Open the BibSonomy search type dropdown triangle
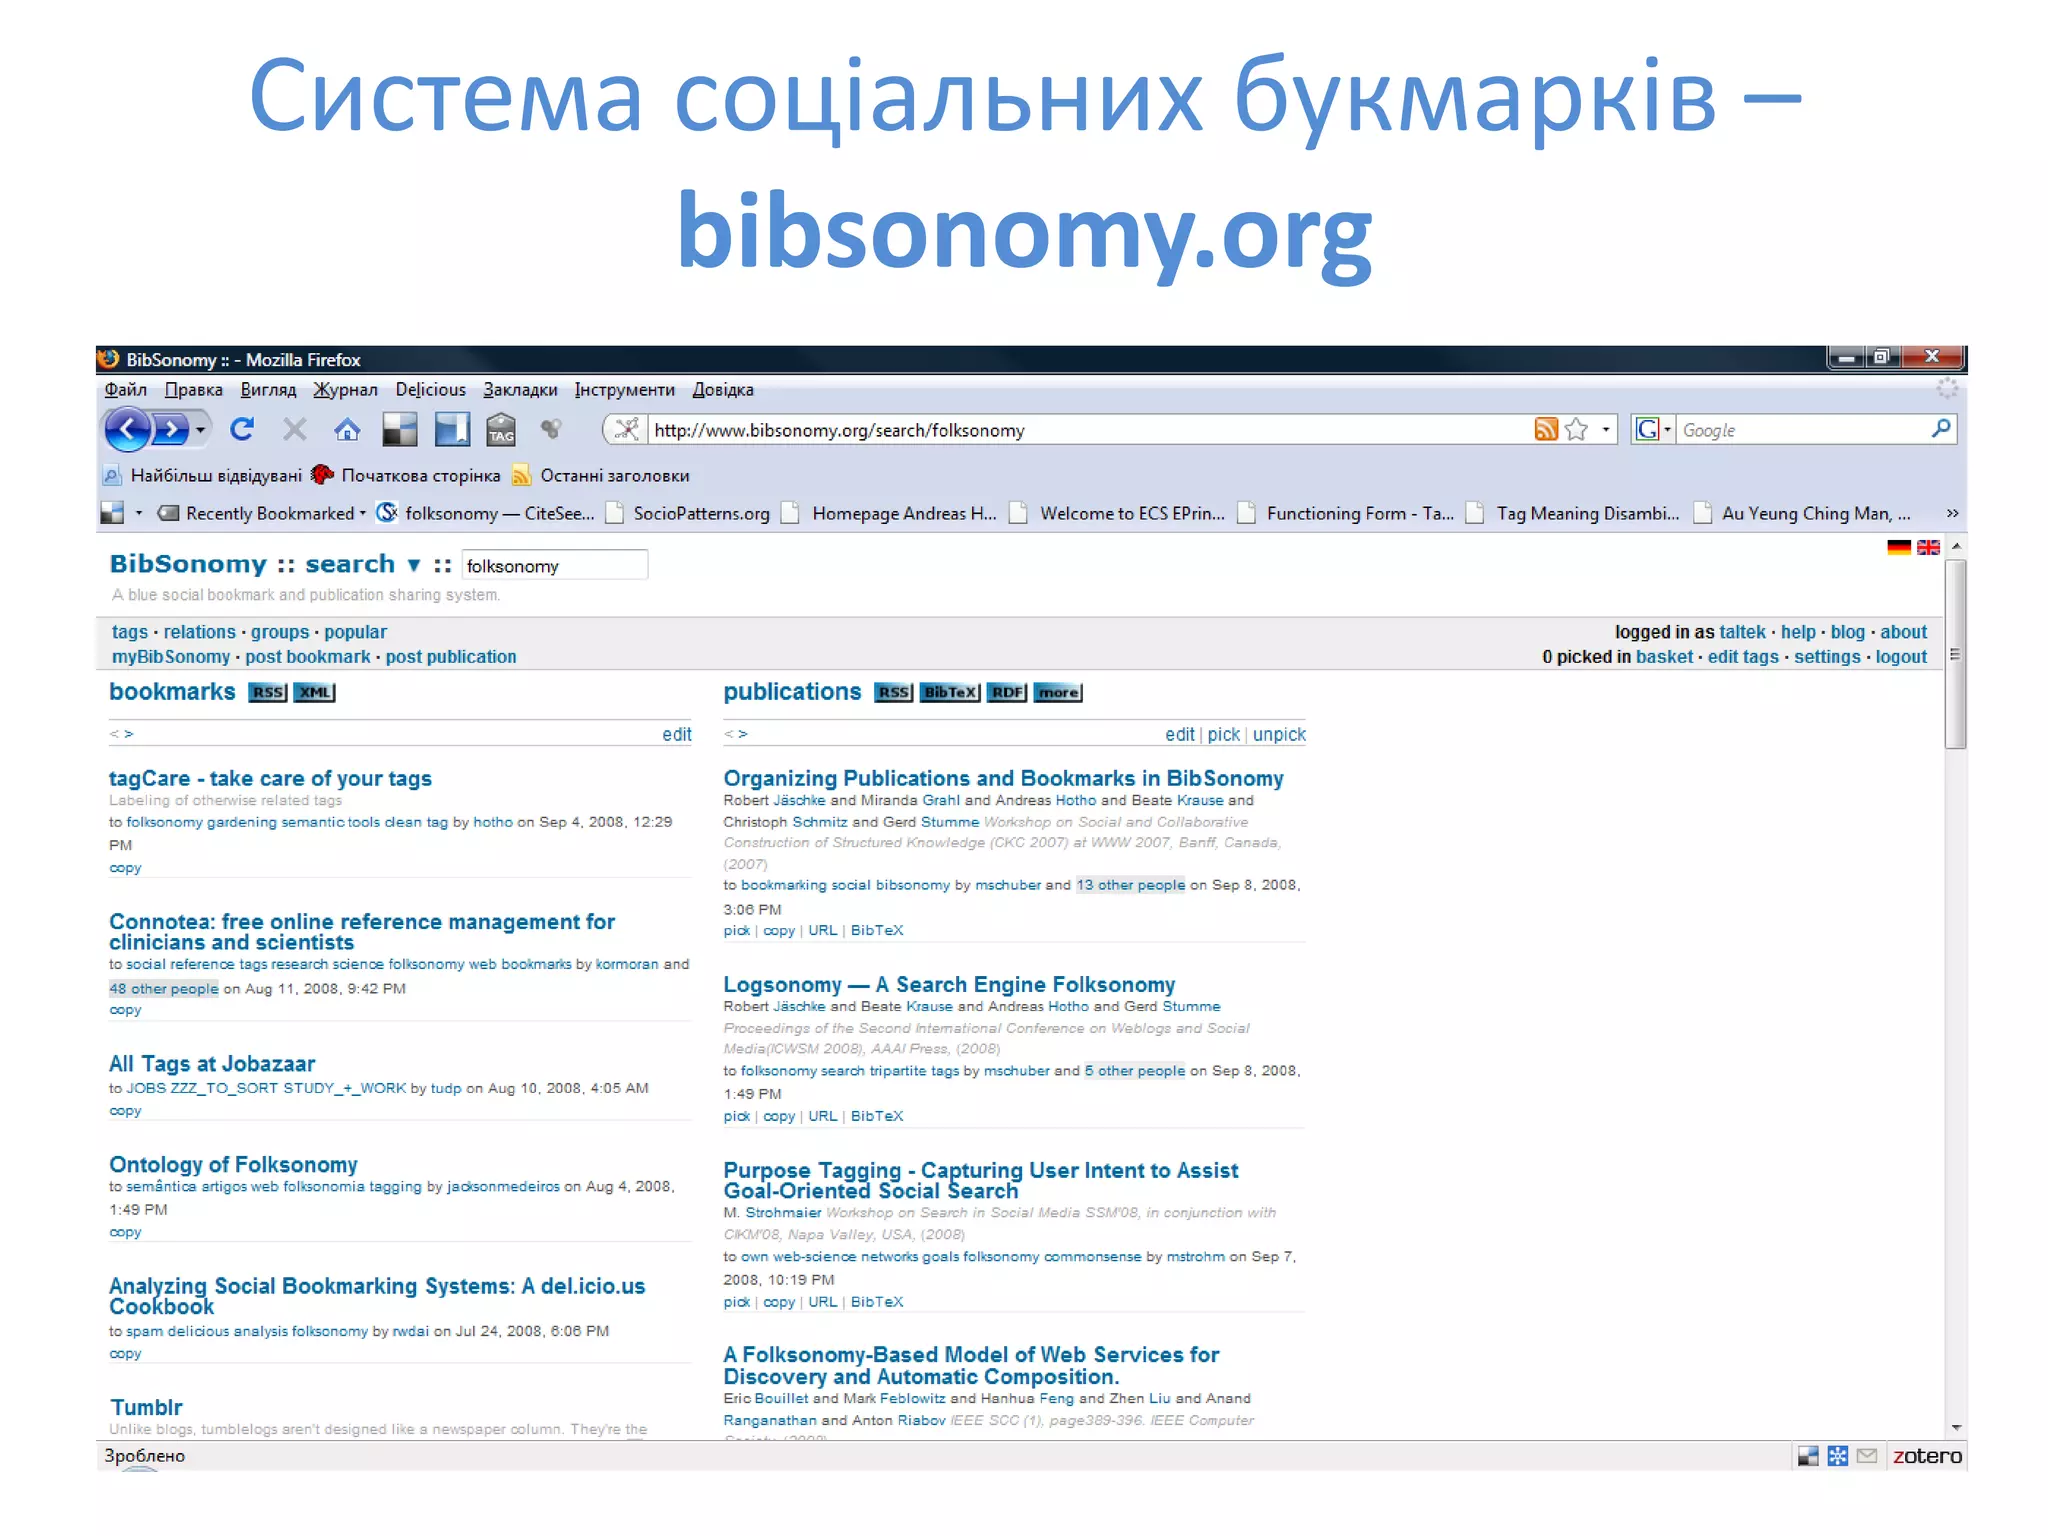The width and height of the screenshot is (2048, 1536). [414, 565]
